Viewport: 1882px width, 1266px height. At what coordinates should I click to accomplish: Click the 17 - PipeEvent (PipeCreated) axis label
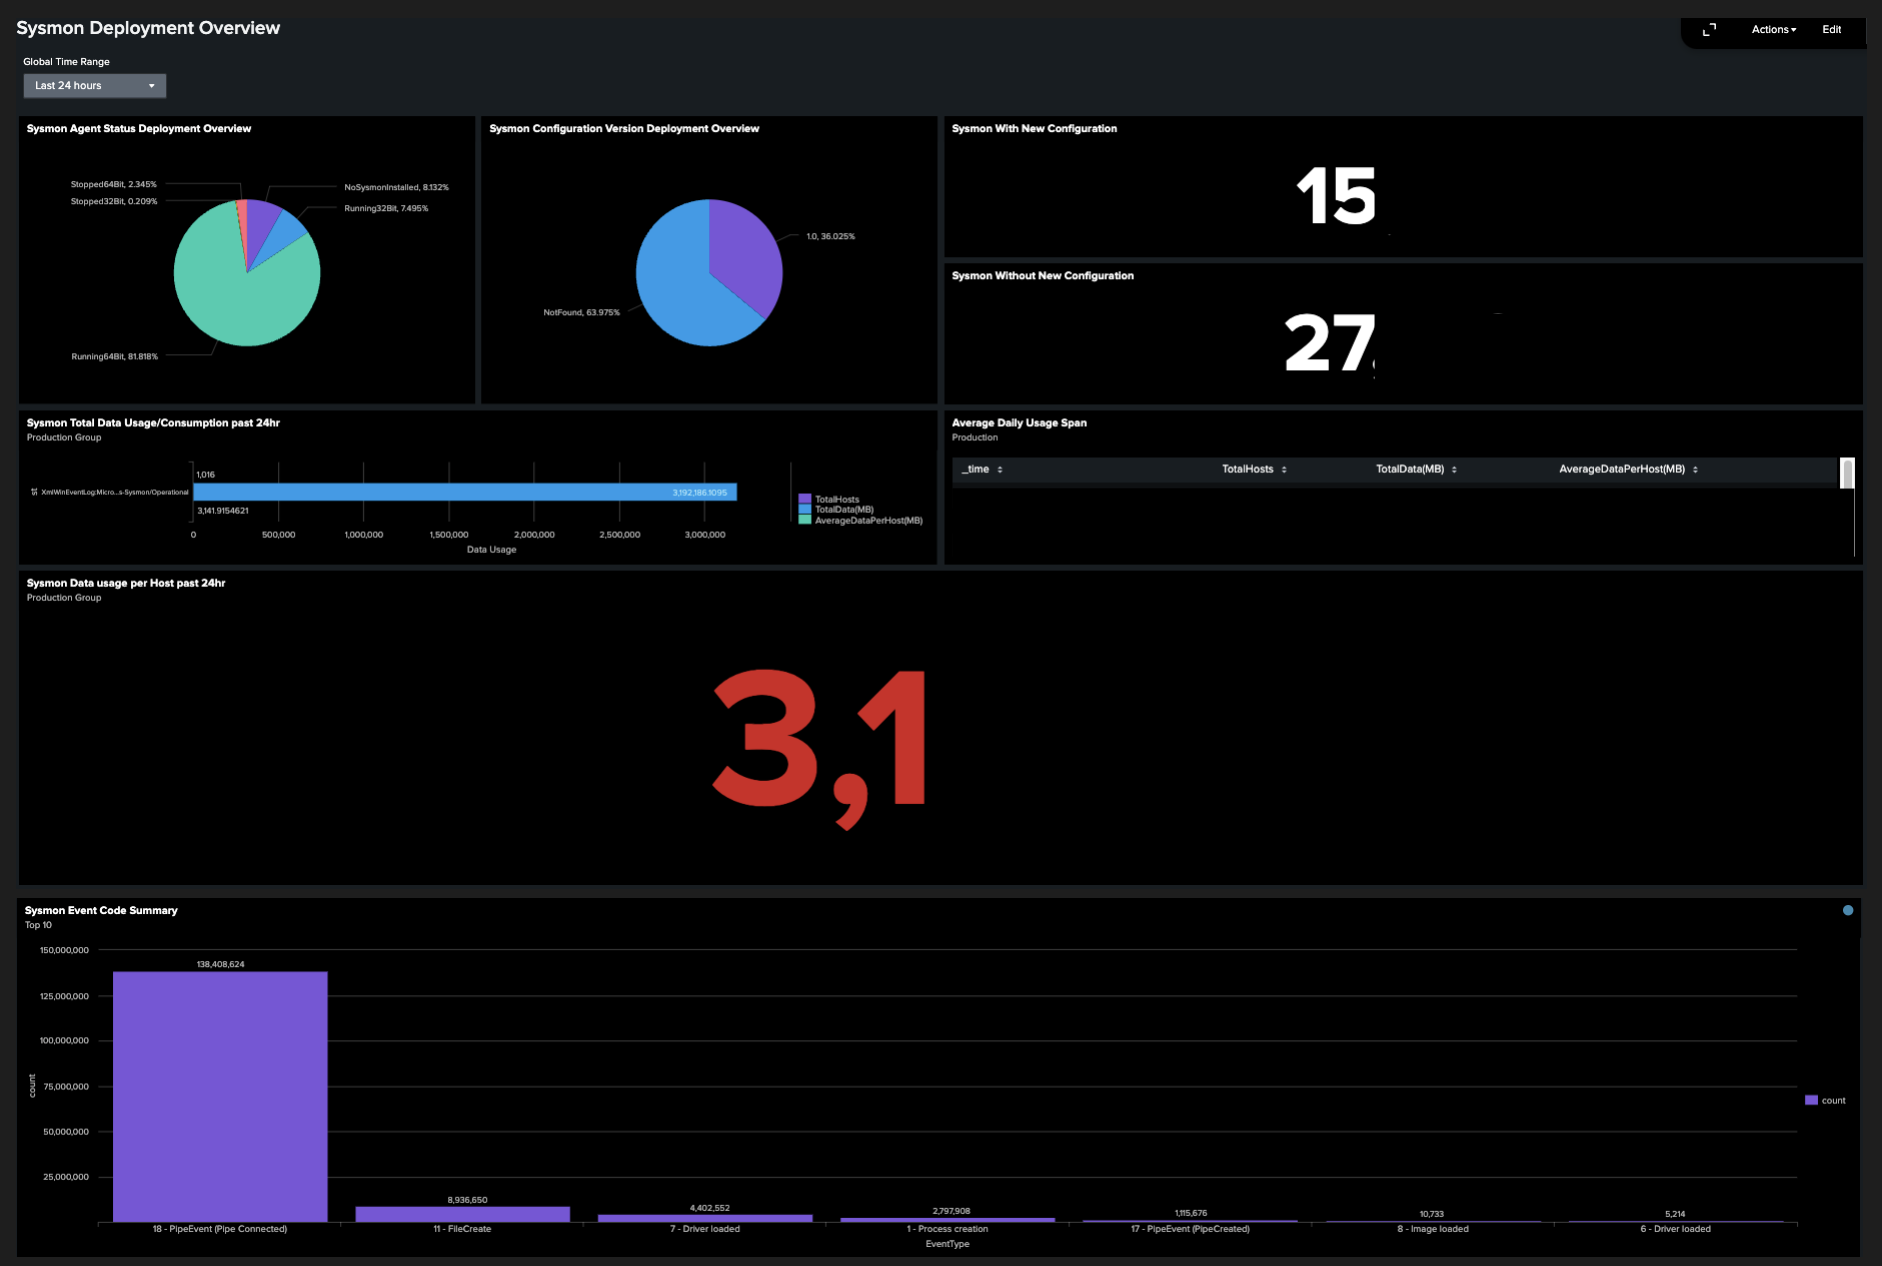1190,1229
